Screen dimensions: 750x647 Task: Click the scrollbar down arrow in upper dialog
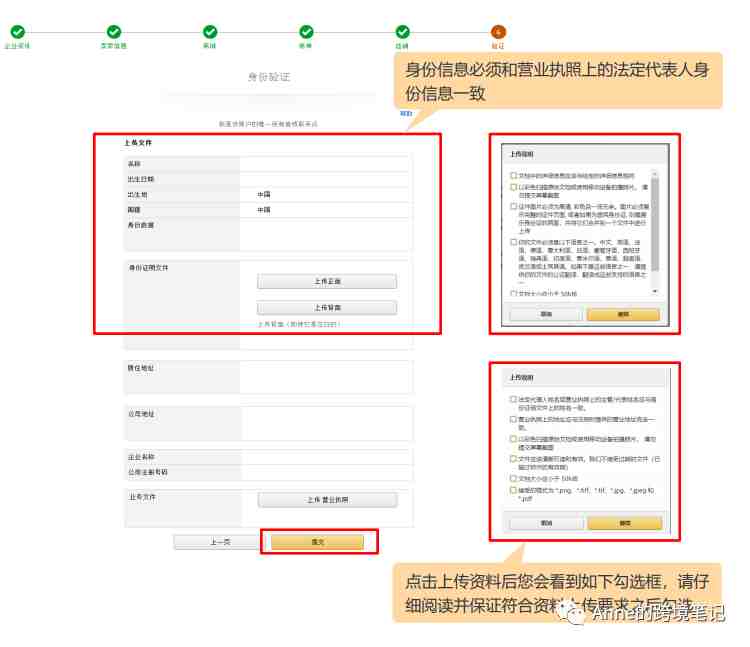point(655,291)
